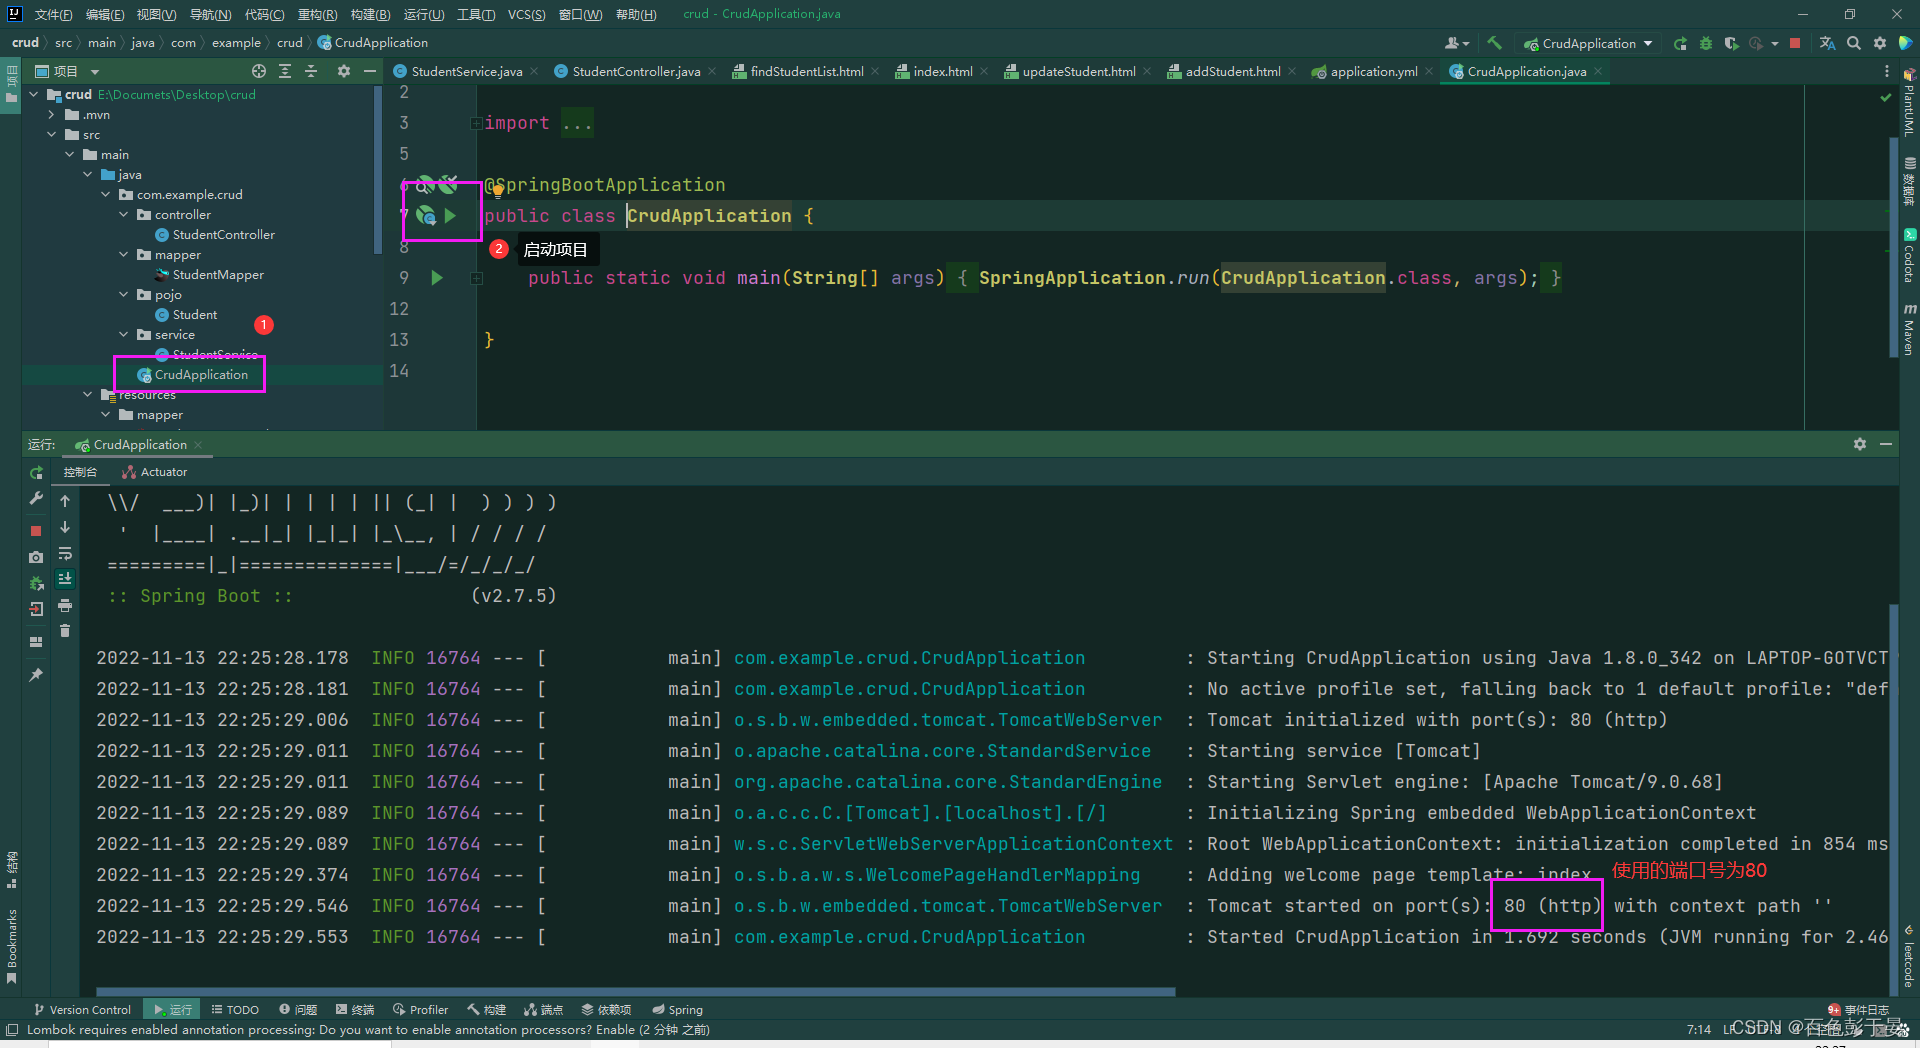Image resolution: width=1920 pixels, height=1048 pixels.
Task: Click the locate-in-project-tree target icon
Action: (259, 71)
